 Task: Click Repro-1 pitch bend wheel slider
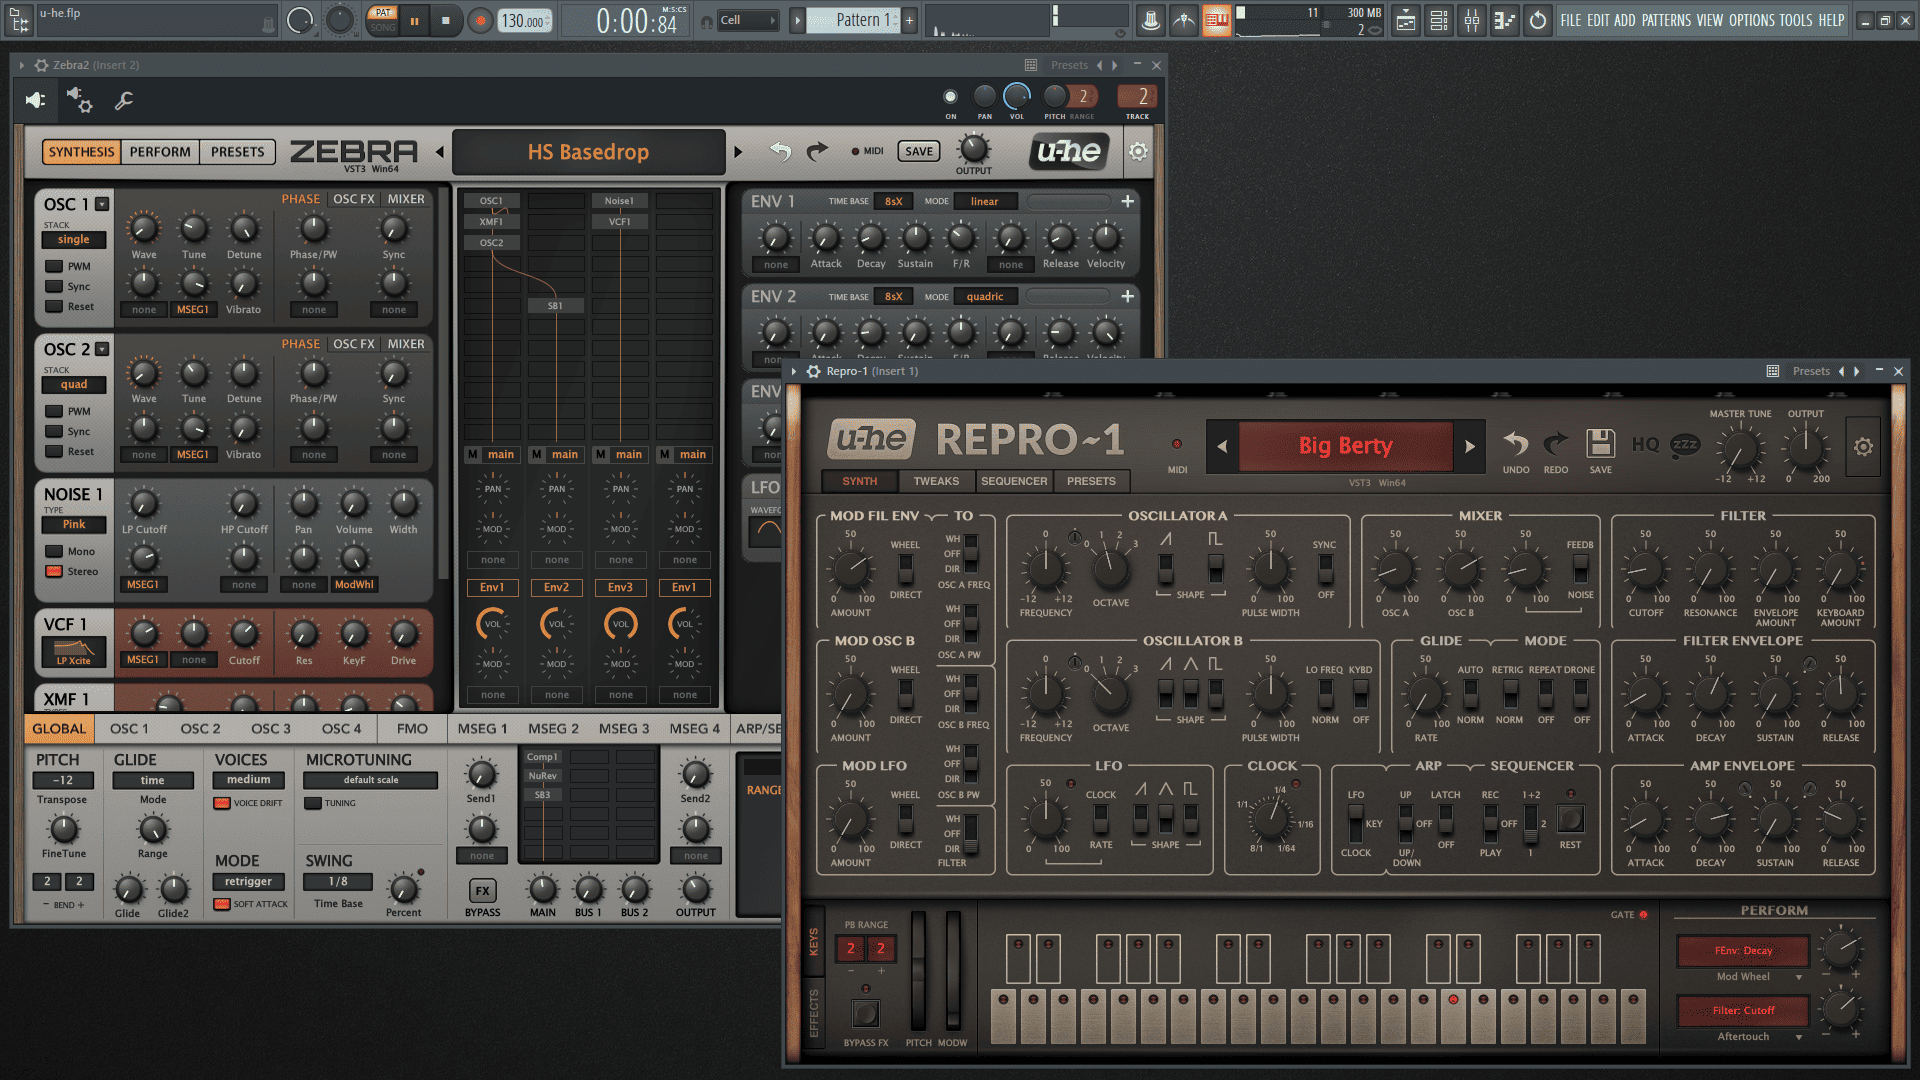pyautogui.click(x=918, y=970)
